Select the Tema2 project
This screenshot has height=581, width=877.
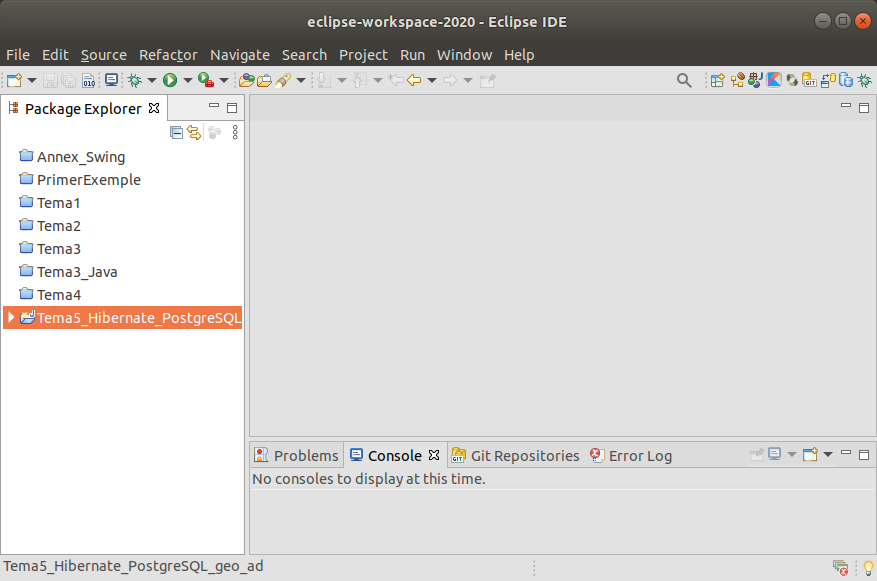59,226
